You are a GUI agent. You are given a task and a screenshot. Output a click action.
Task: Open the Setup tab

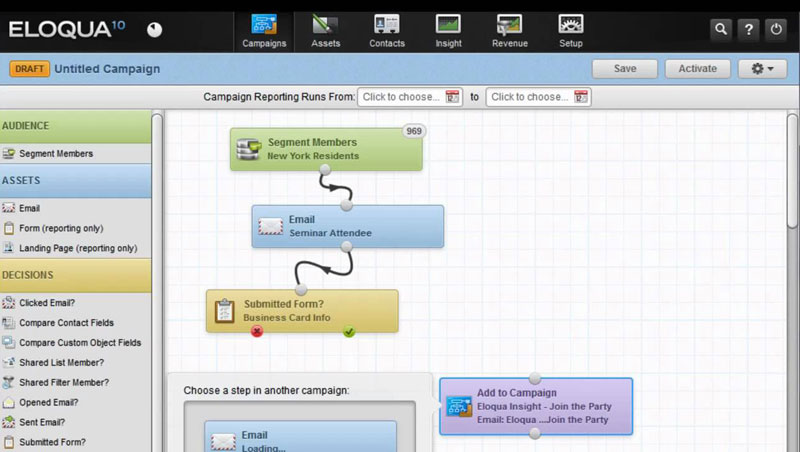coord(570,32)
